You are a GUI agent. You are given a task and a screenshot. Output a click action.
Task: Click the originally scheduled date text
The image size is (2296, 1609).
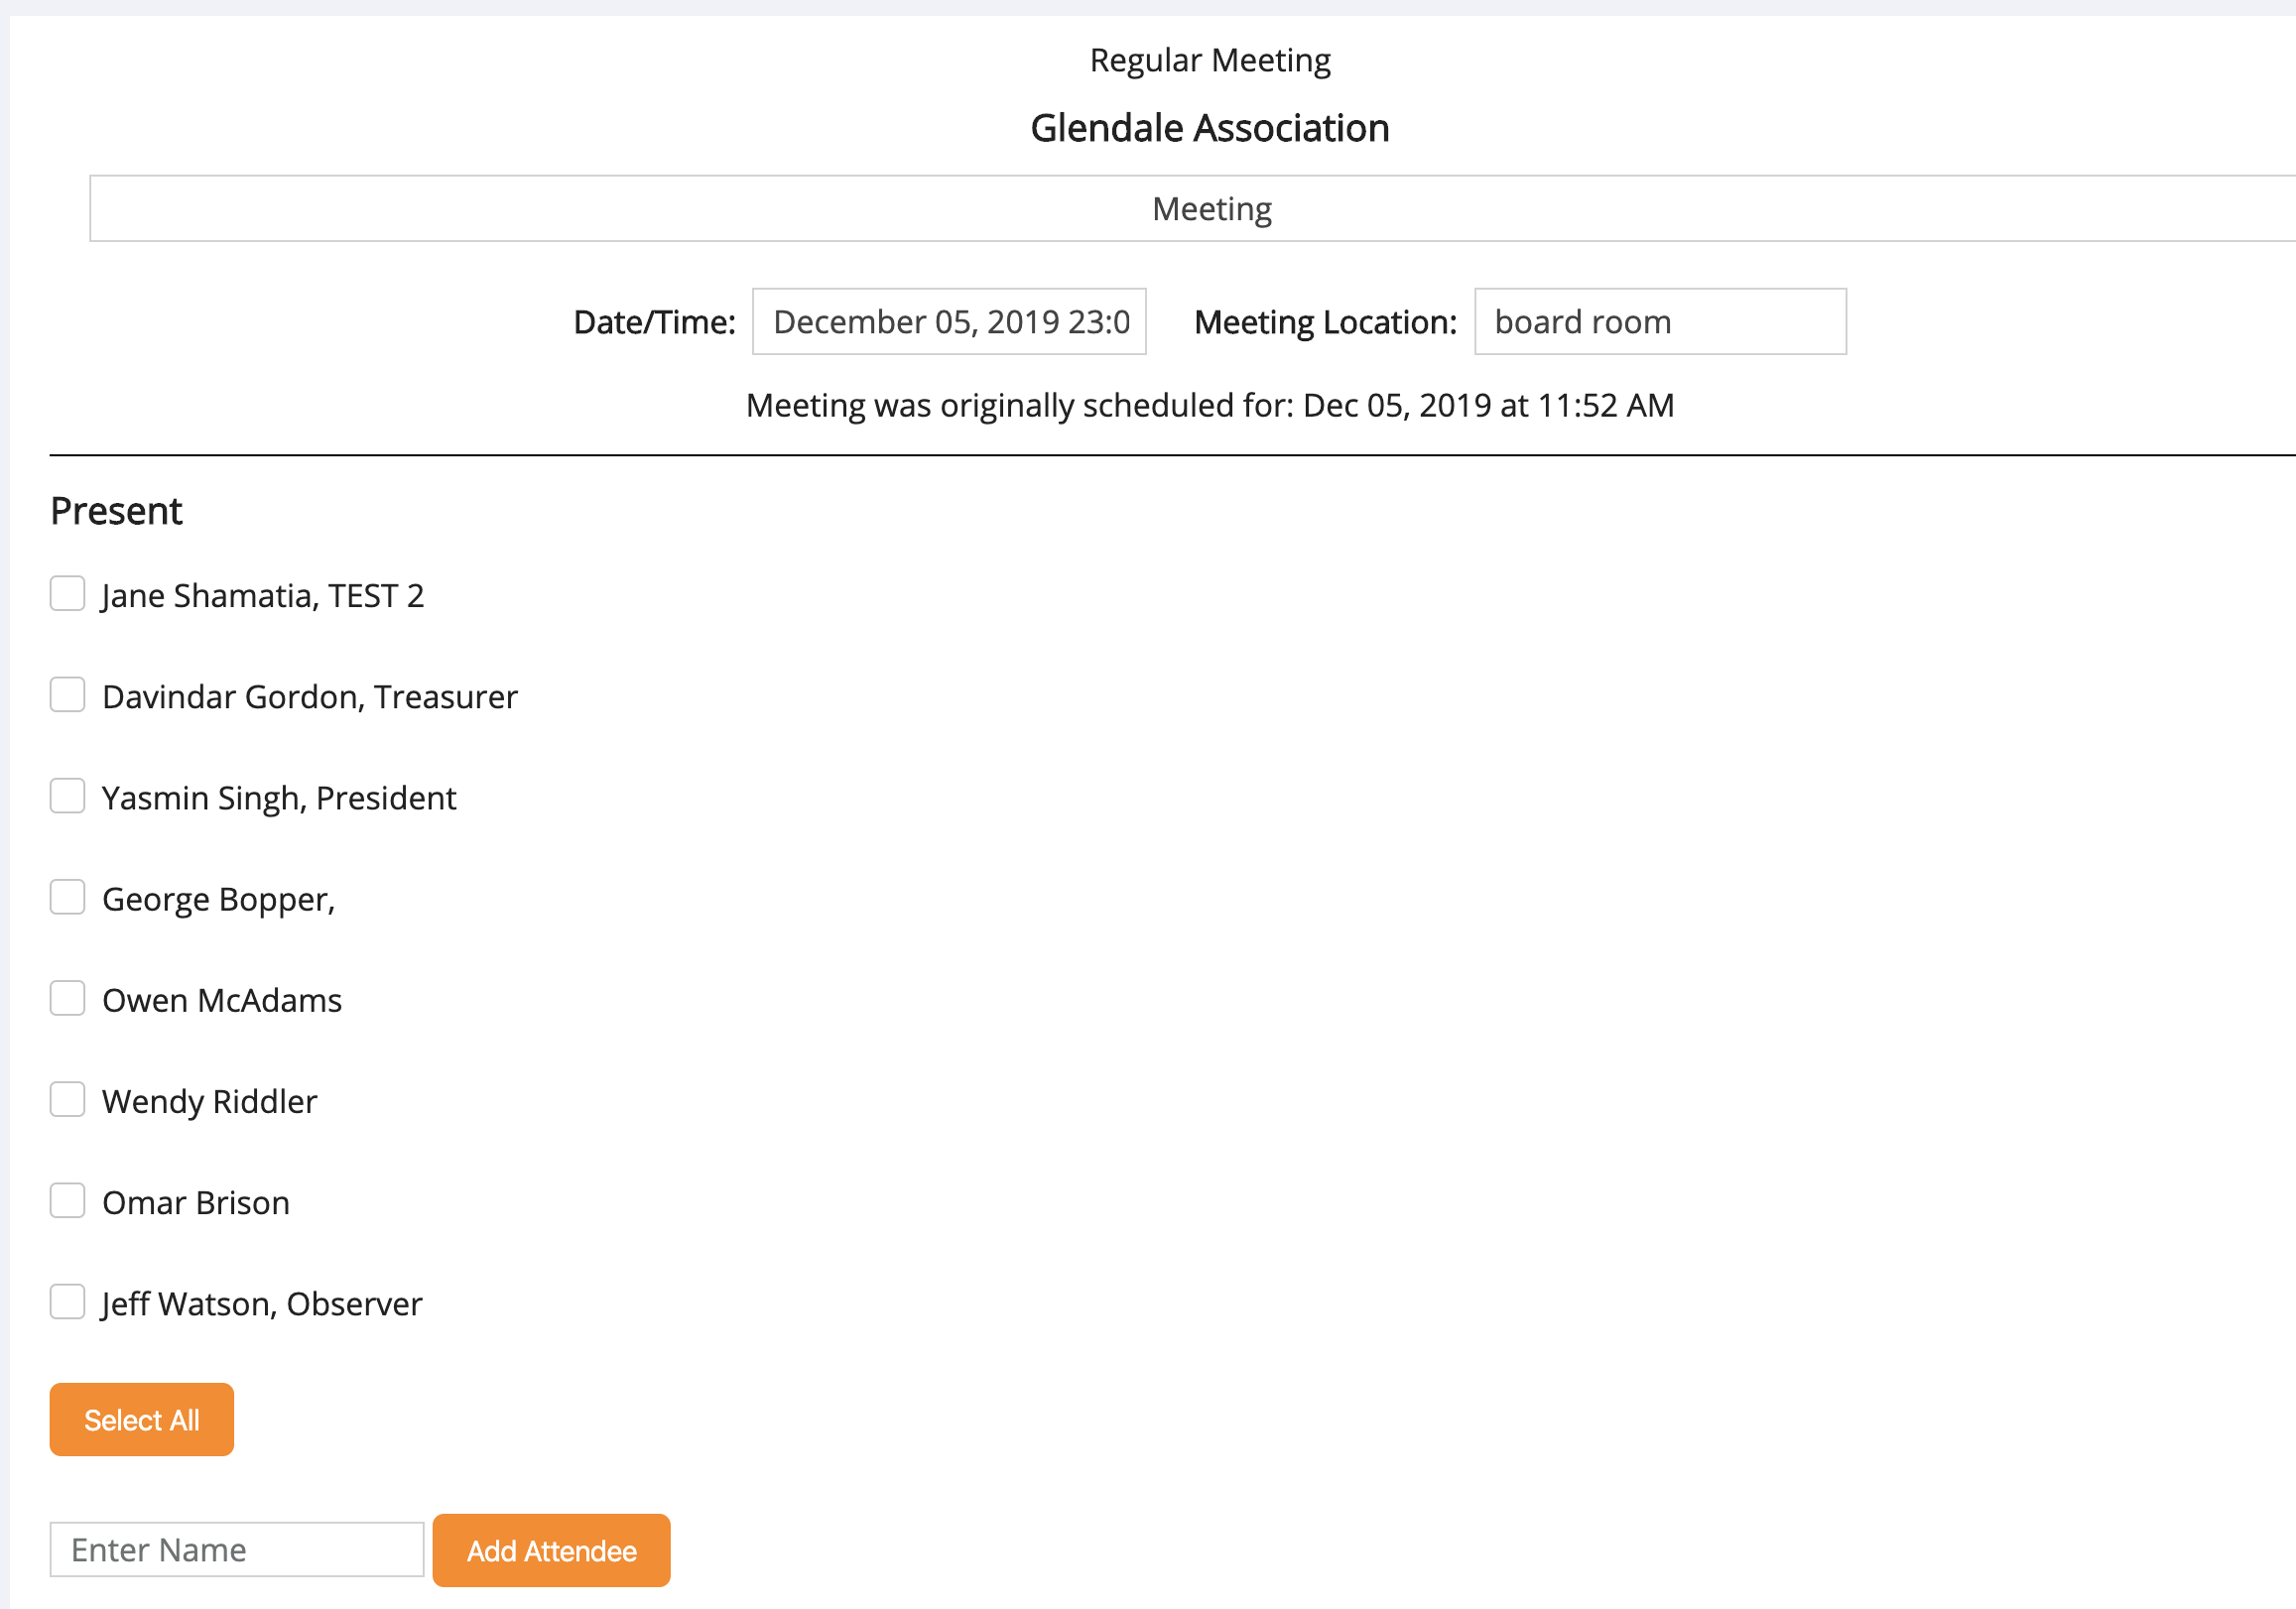tap(1209, 405)
